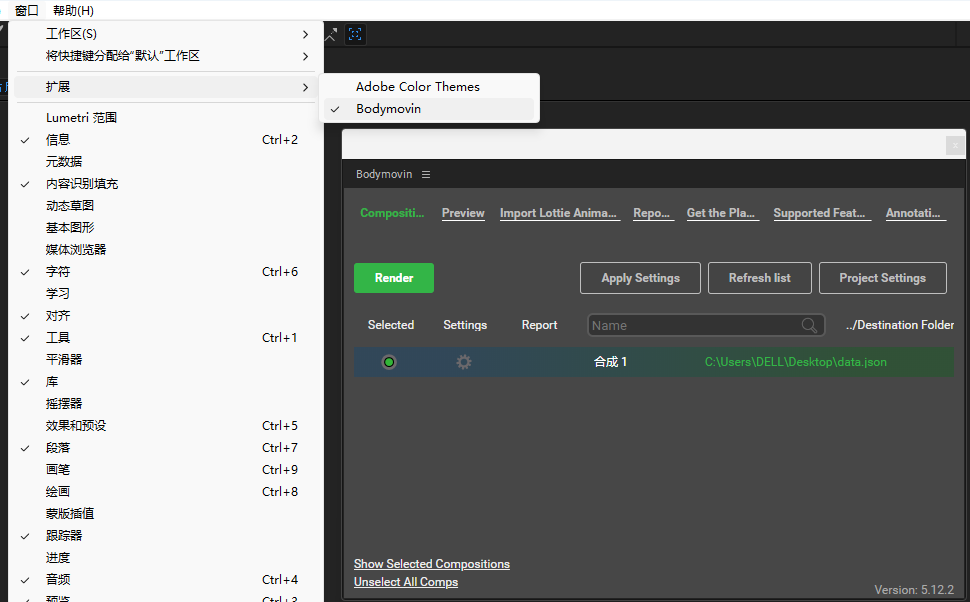This screenshot has width=970, height=602.
Task: Switch to the Import Lottie Animation tab
Action: 559,213
